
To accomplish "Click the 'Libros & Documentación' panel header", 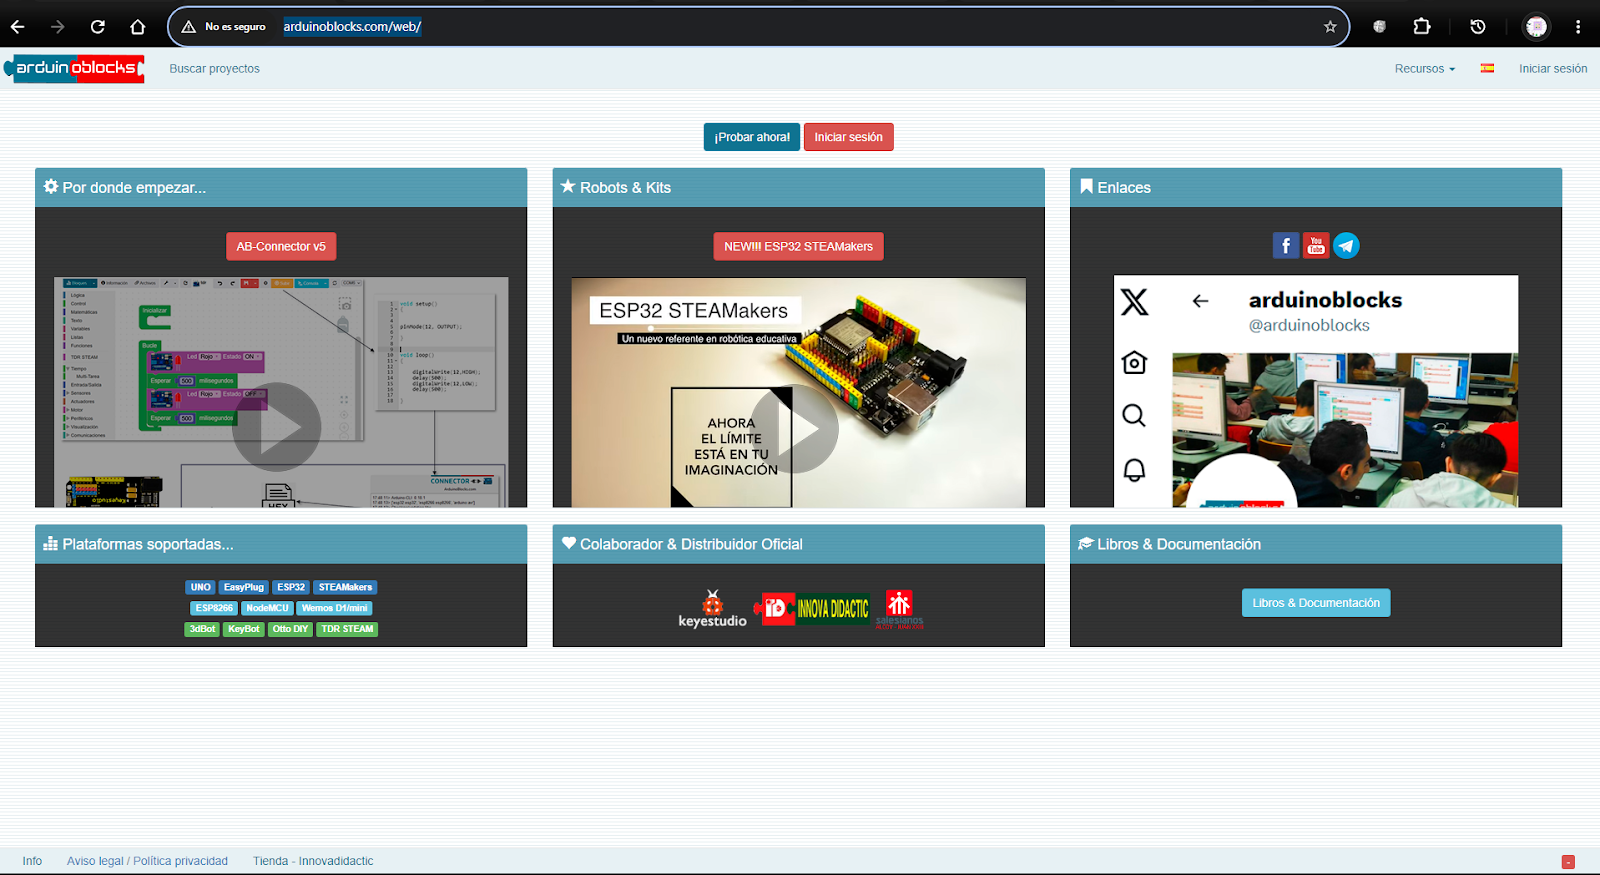I will [x=1316, y=544].
